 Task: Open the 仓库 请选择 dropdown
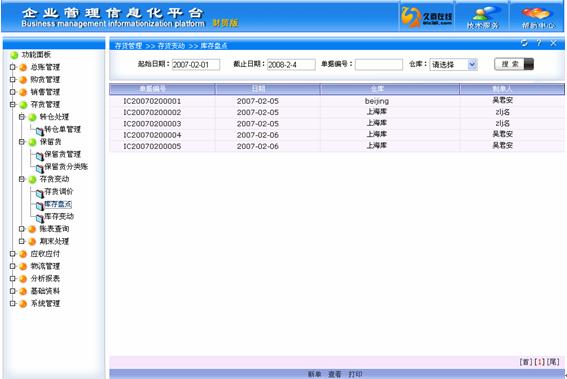pos(453,65)
